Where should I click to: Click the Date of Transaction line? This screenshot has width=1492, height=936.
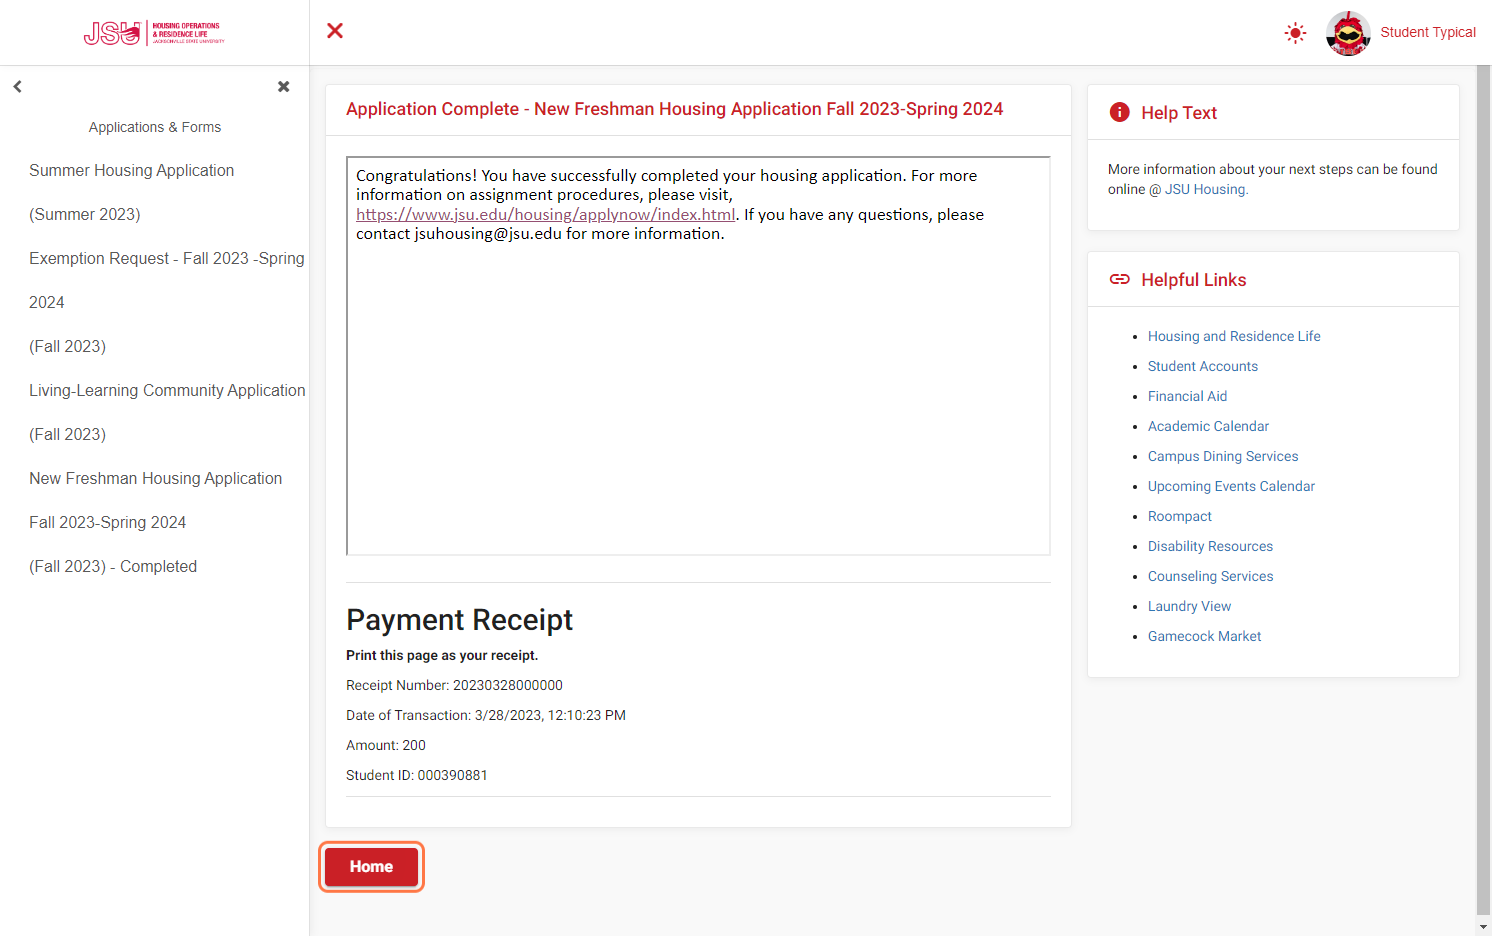[x=486, y=716]
